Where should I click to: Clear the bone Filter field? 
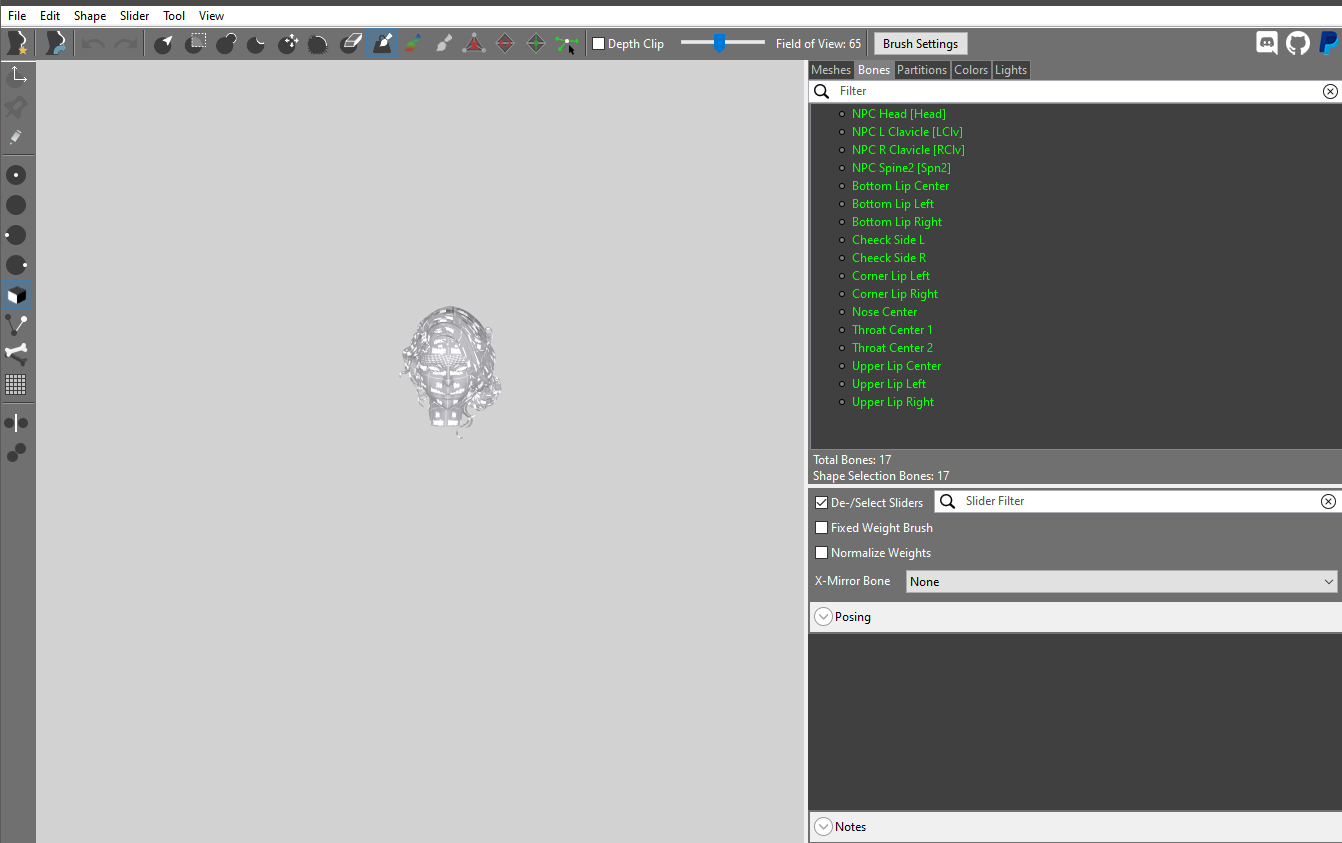(1330, 91)
